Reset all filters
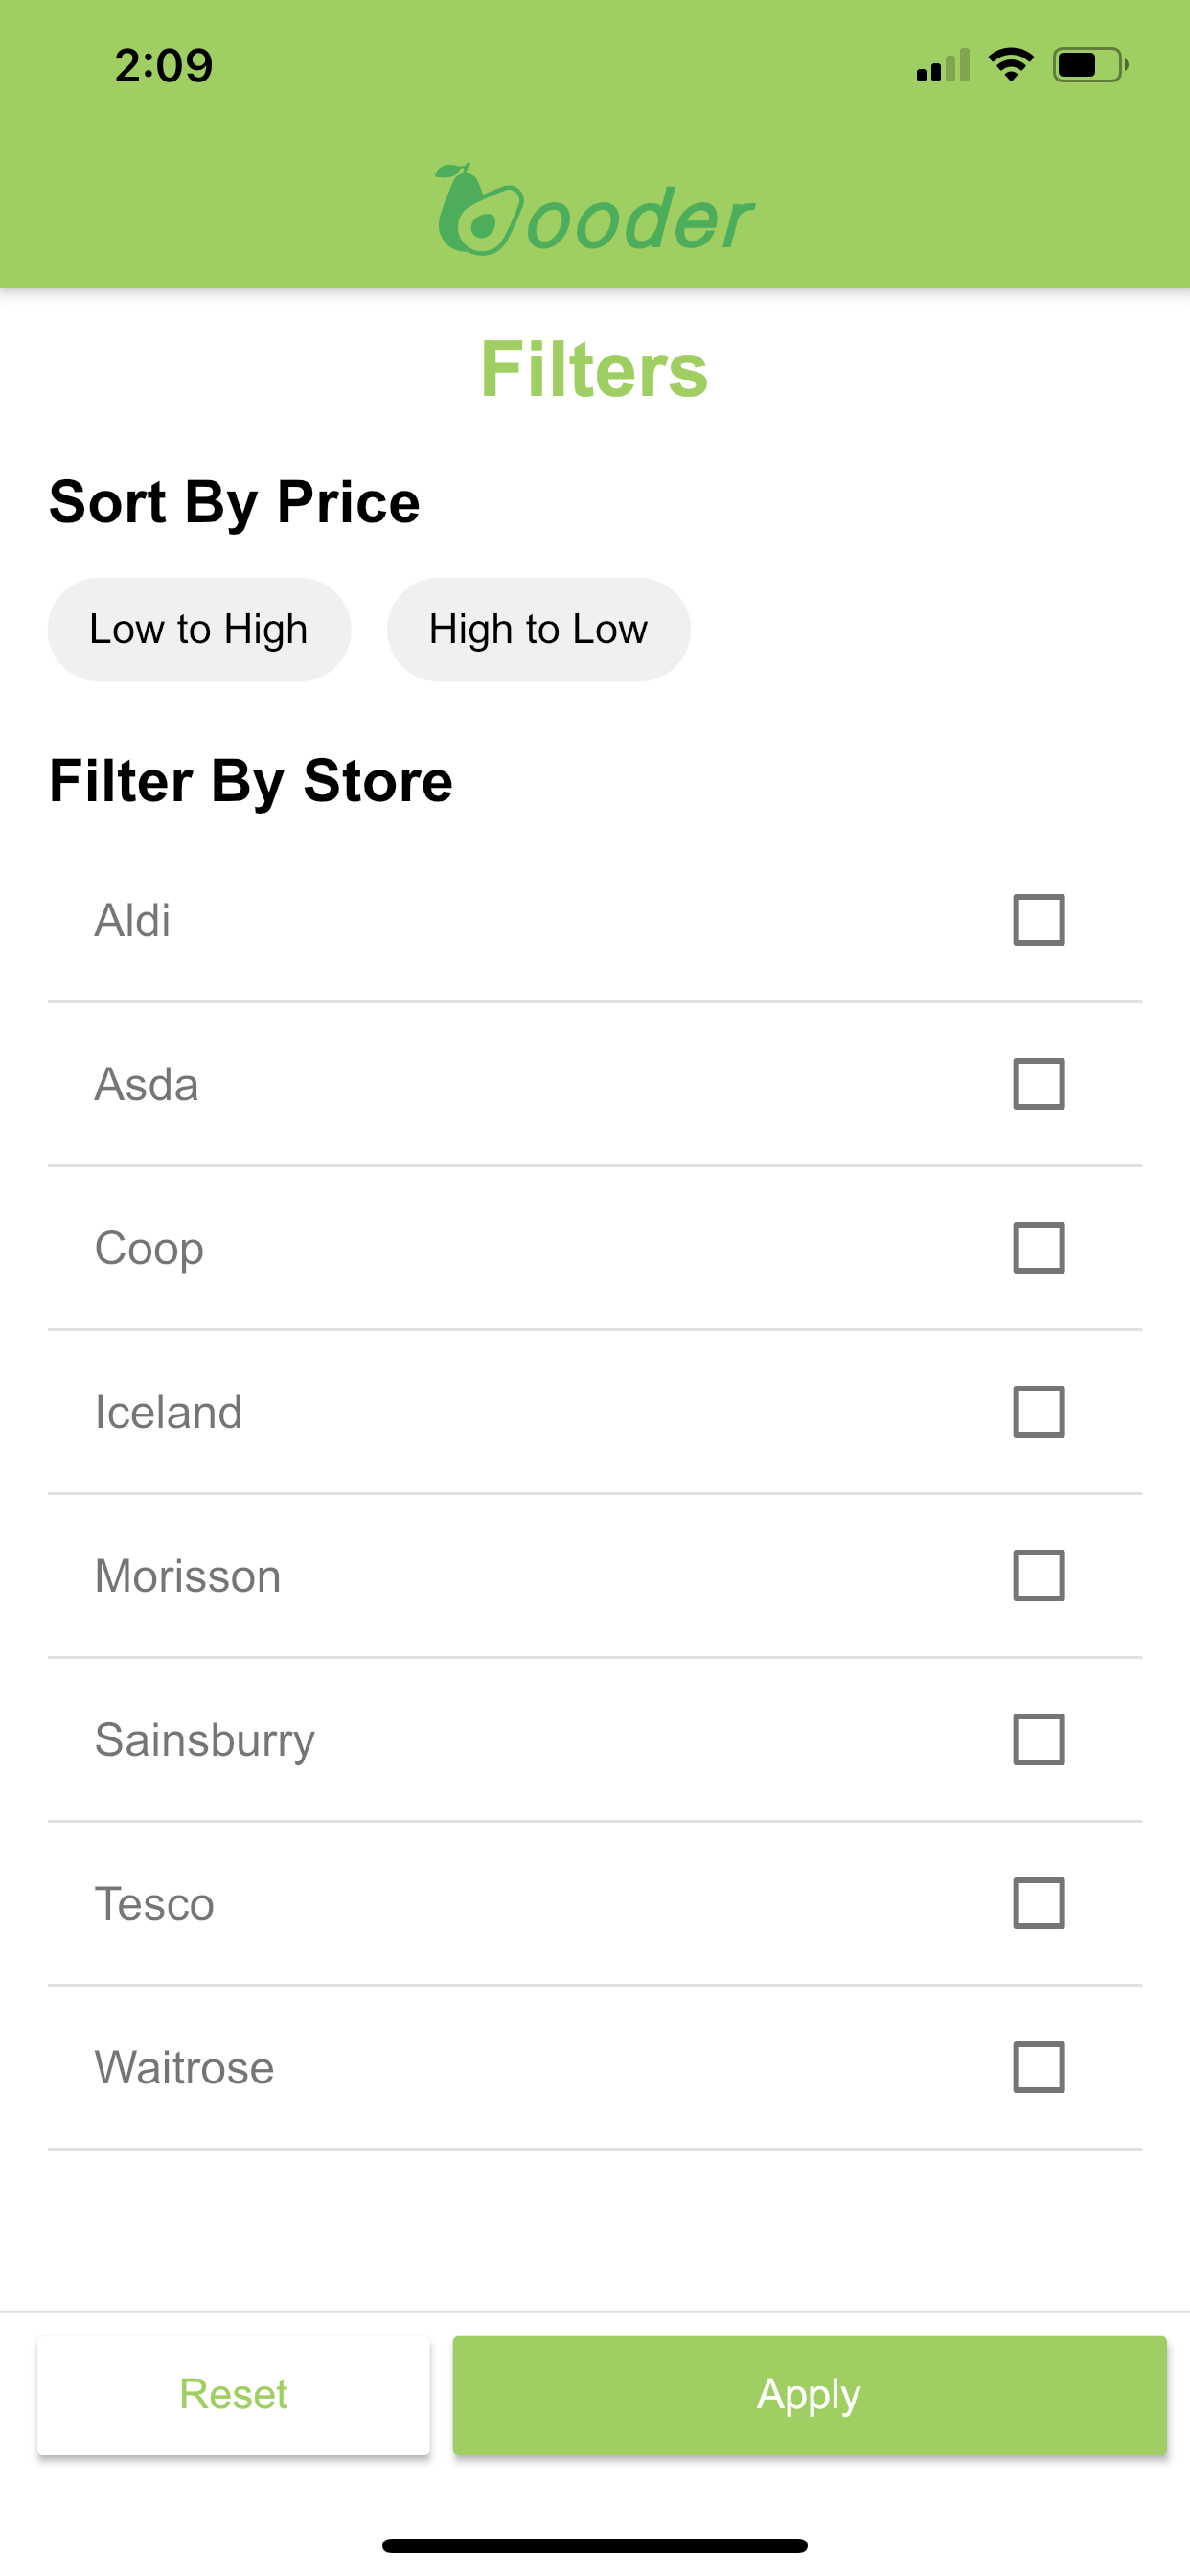Viewport: 1190px width, 2576px height. [234, 2395]
